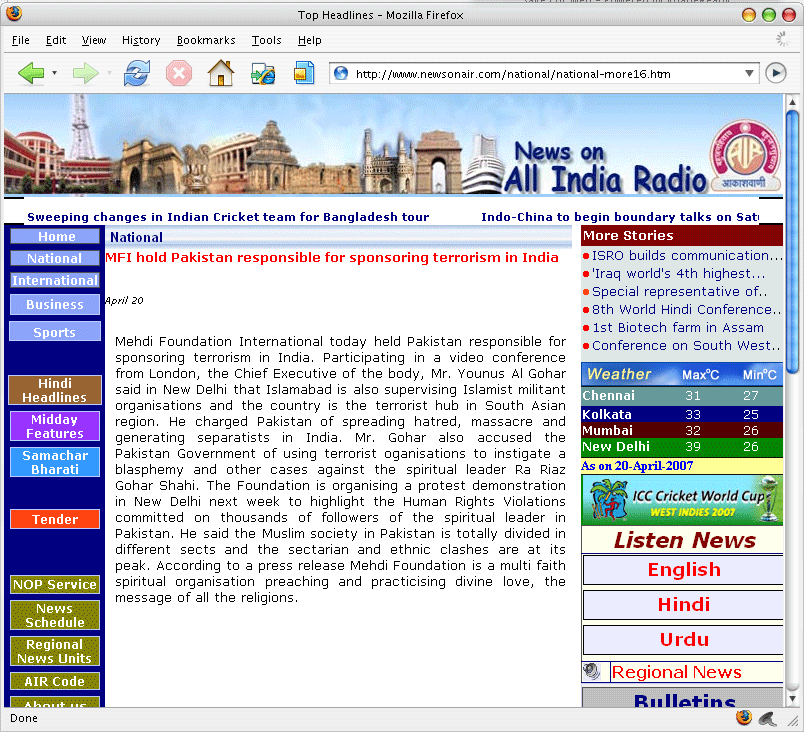
Task: Open the International section button
Action: click(x=55, y=280)
